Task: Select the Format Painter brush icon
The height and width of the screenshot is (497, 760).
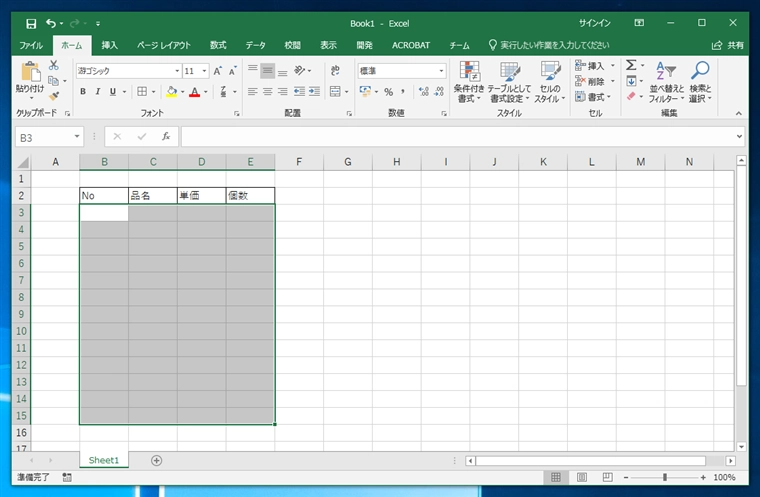Action: tap(54, 96)
